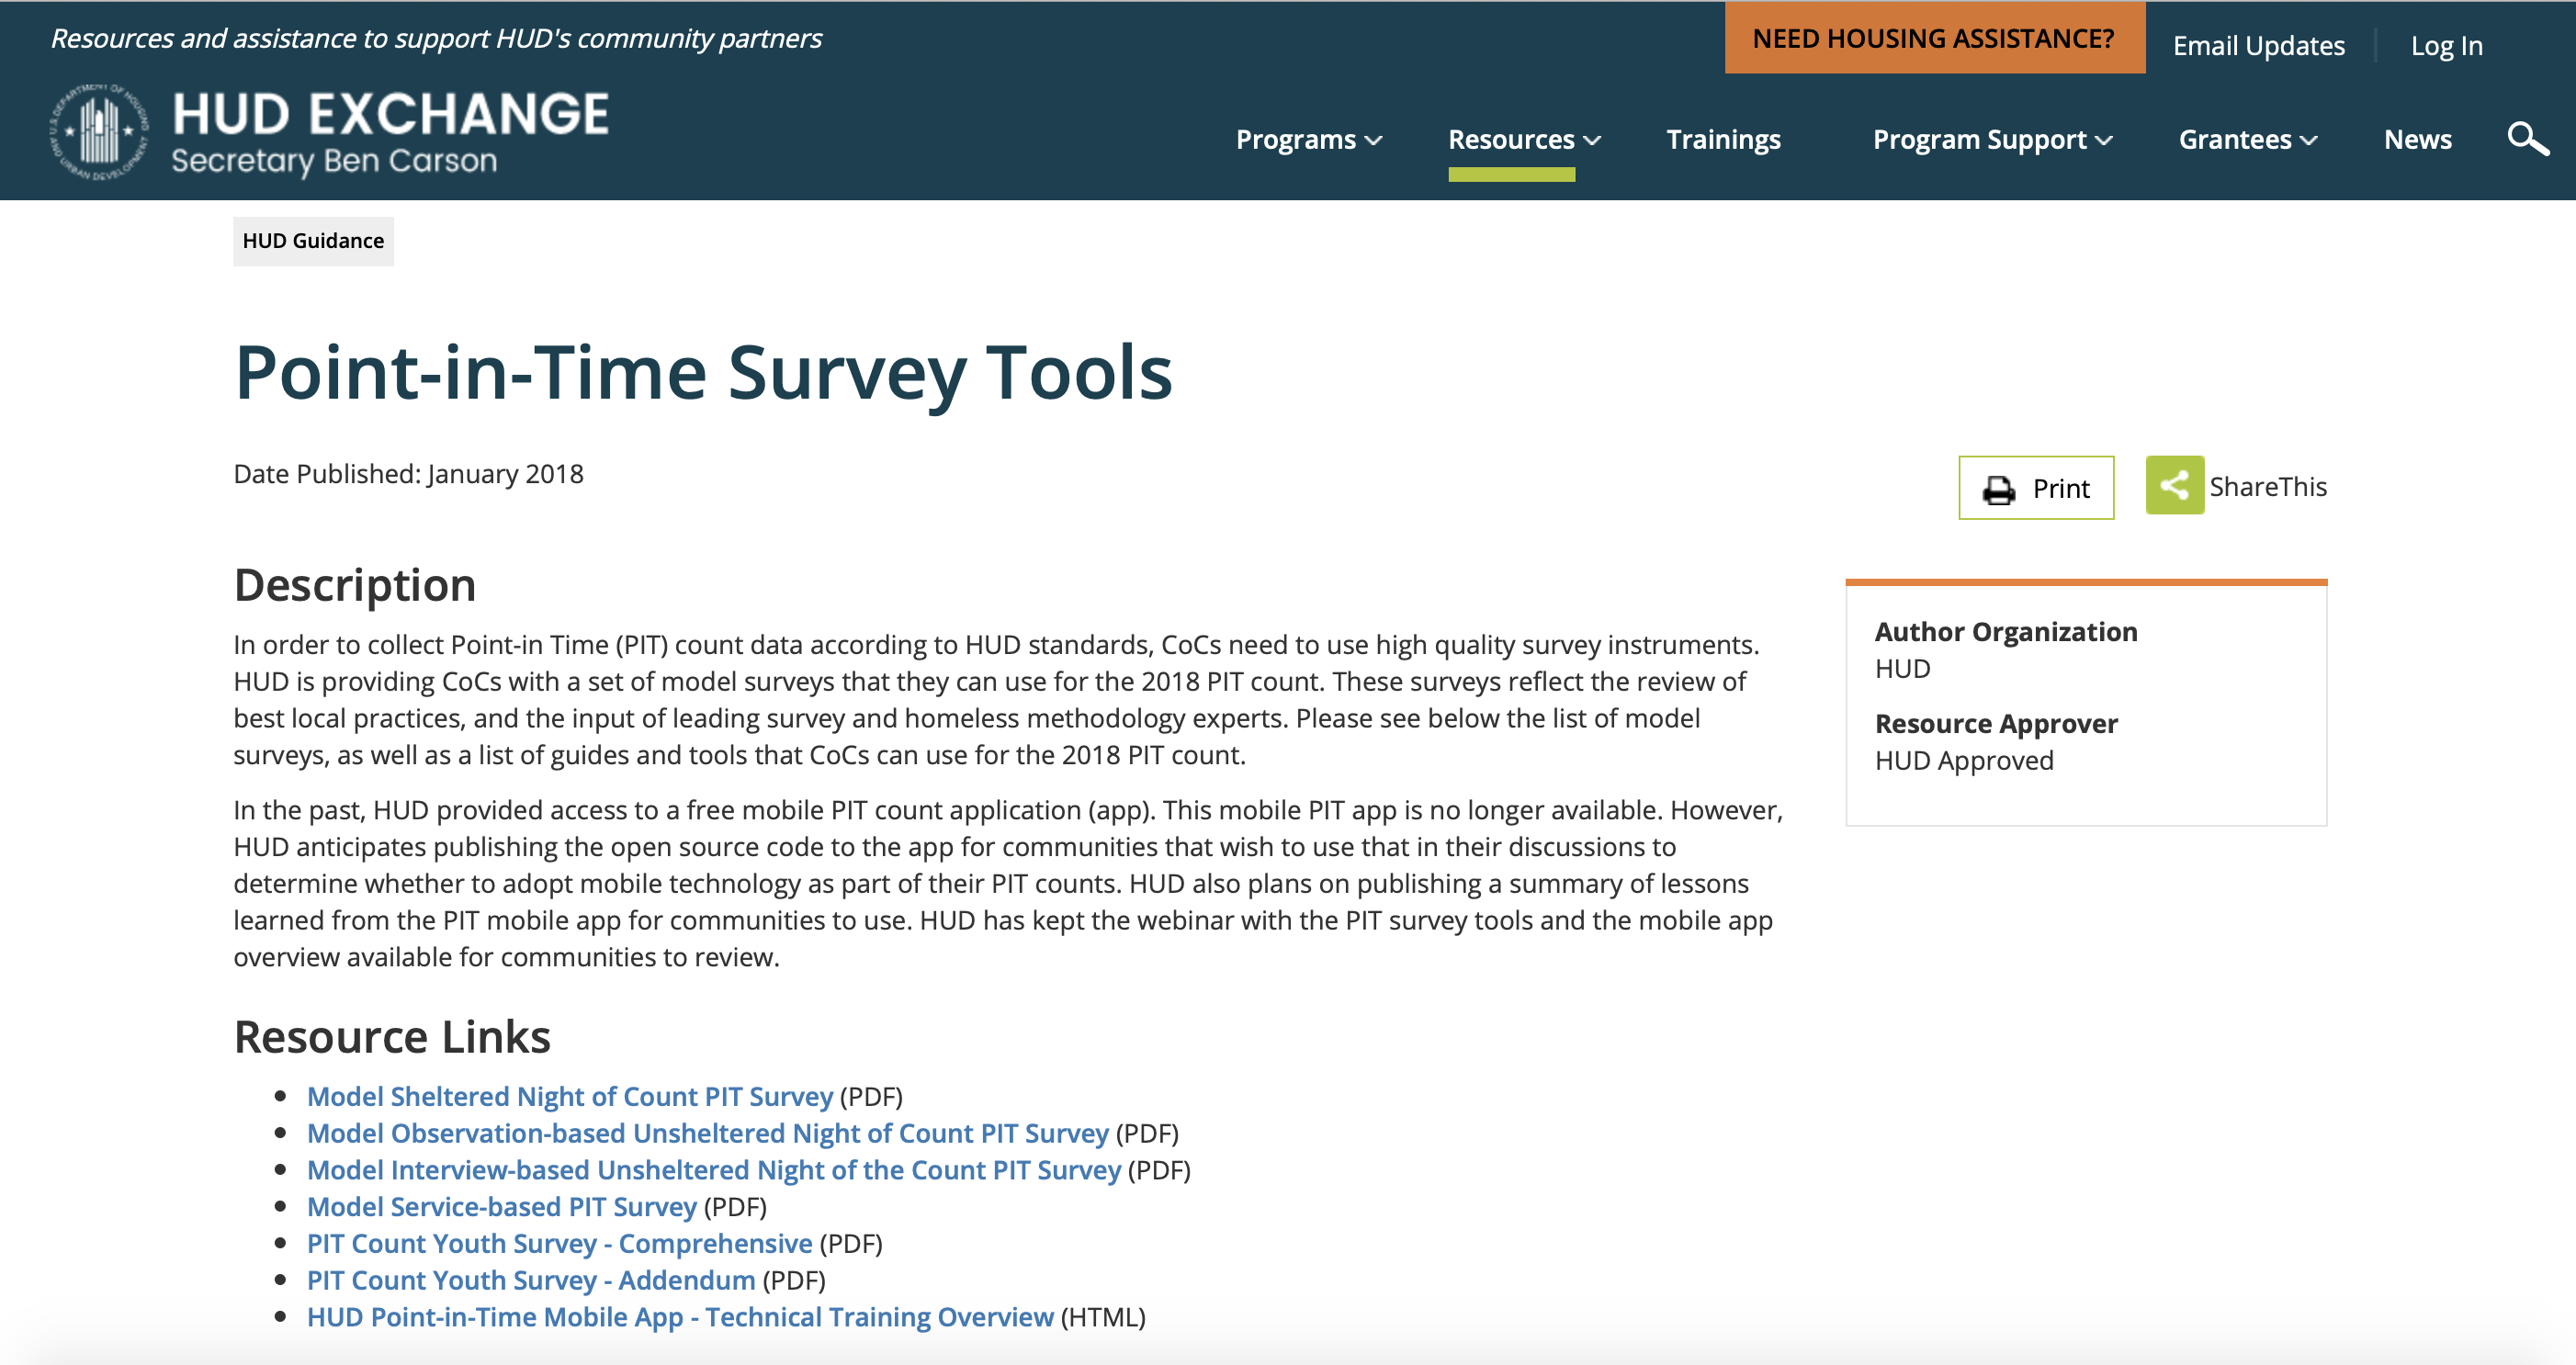Click the search magnifier icon
This screenshot has width=2576, height=1365.
coord(2527,139)
